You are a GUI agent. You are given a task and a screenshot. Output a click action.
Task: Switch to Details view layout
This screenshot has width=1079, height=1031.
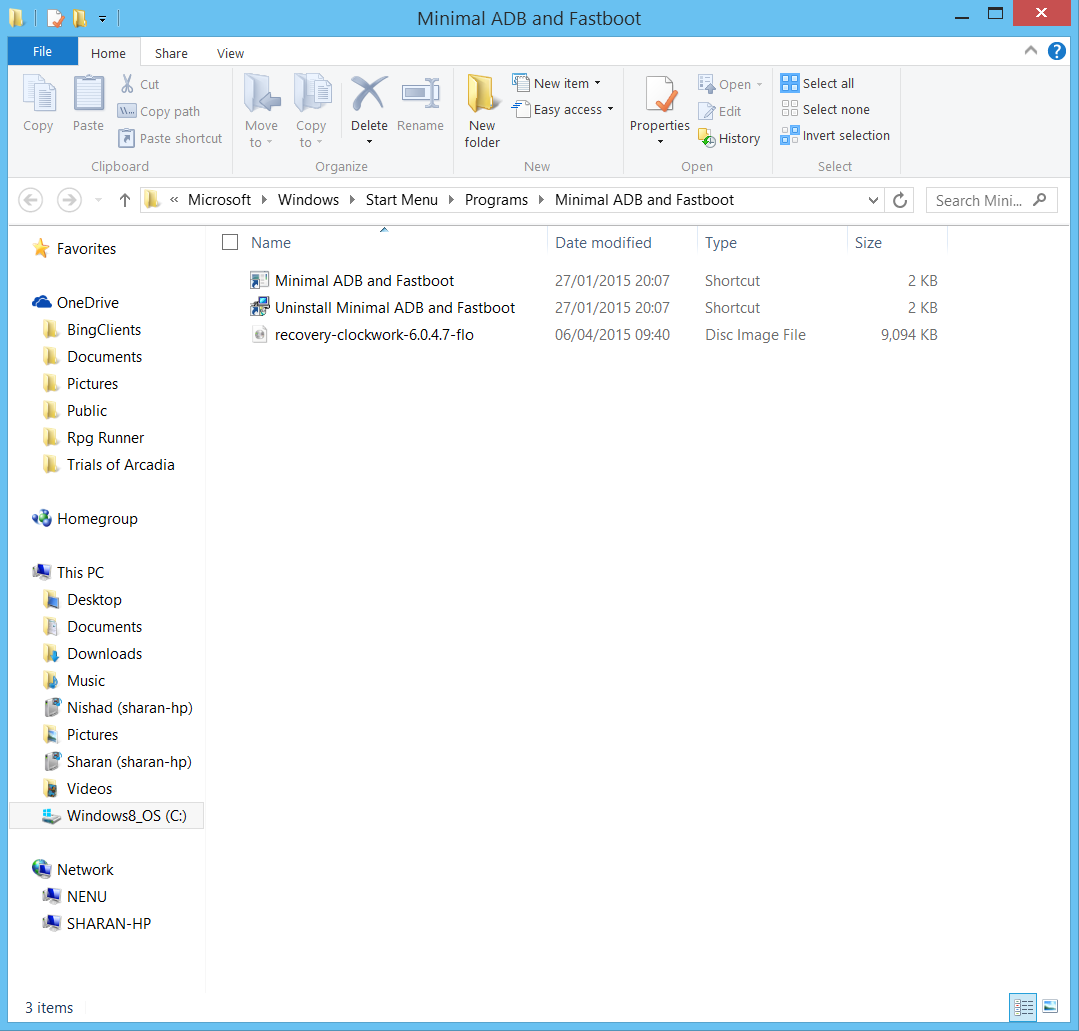pyautogui.click(x=1023, y=1008)
